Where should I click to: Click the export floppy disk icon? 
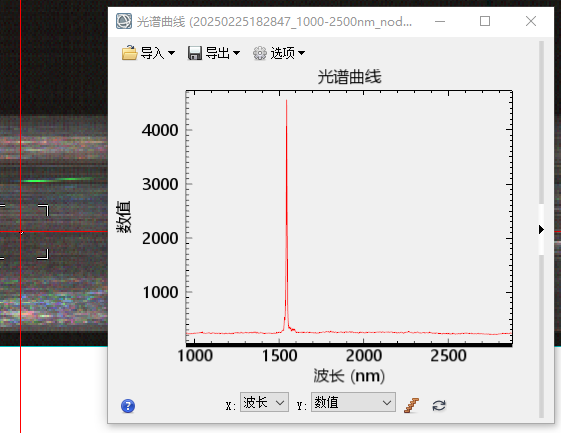(x=195, y=53)
